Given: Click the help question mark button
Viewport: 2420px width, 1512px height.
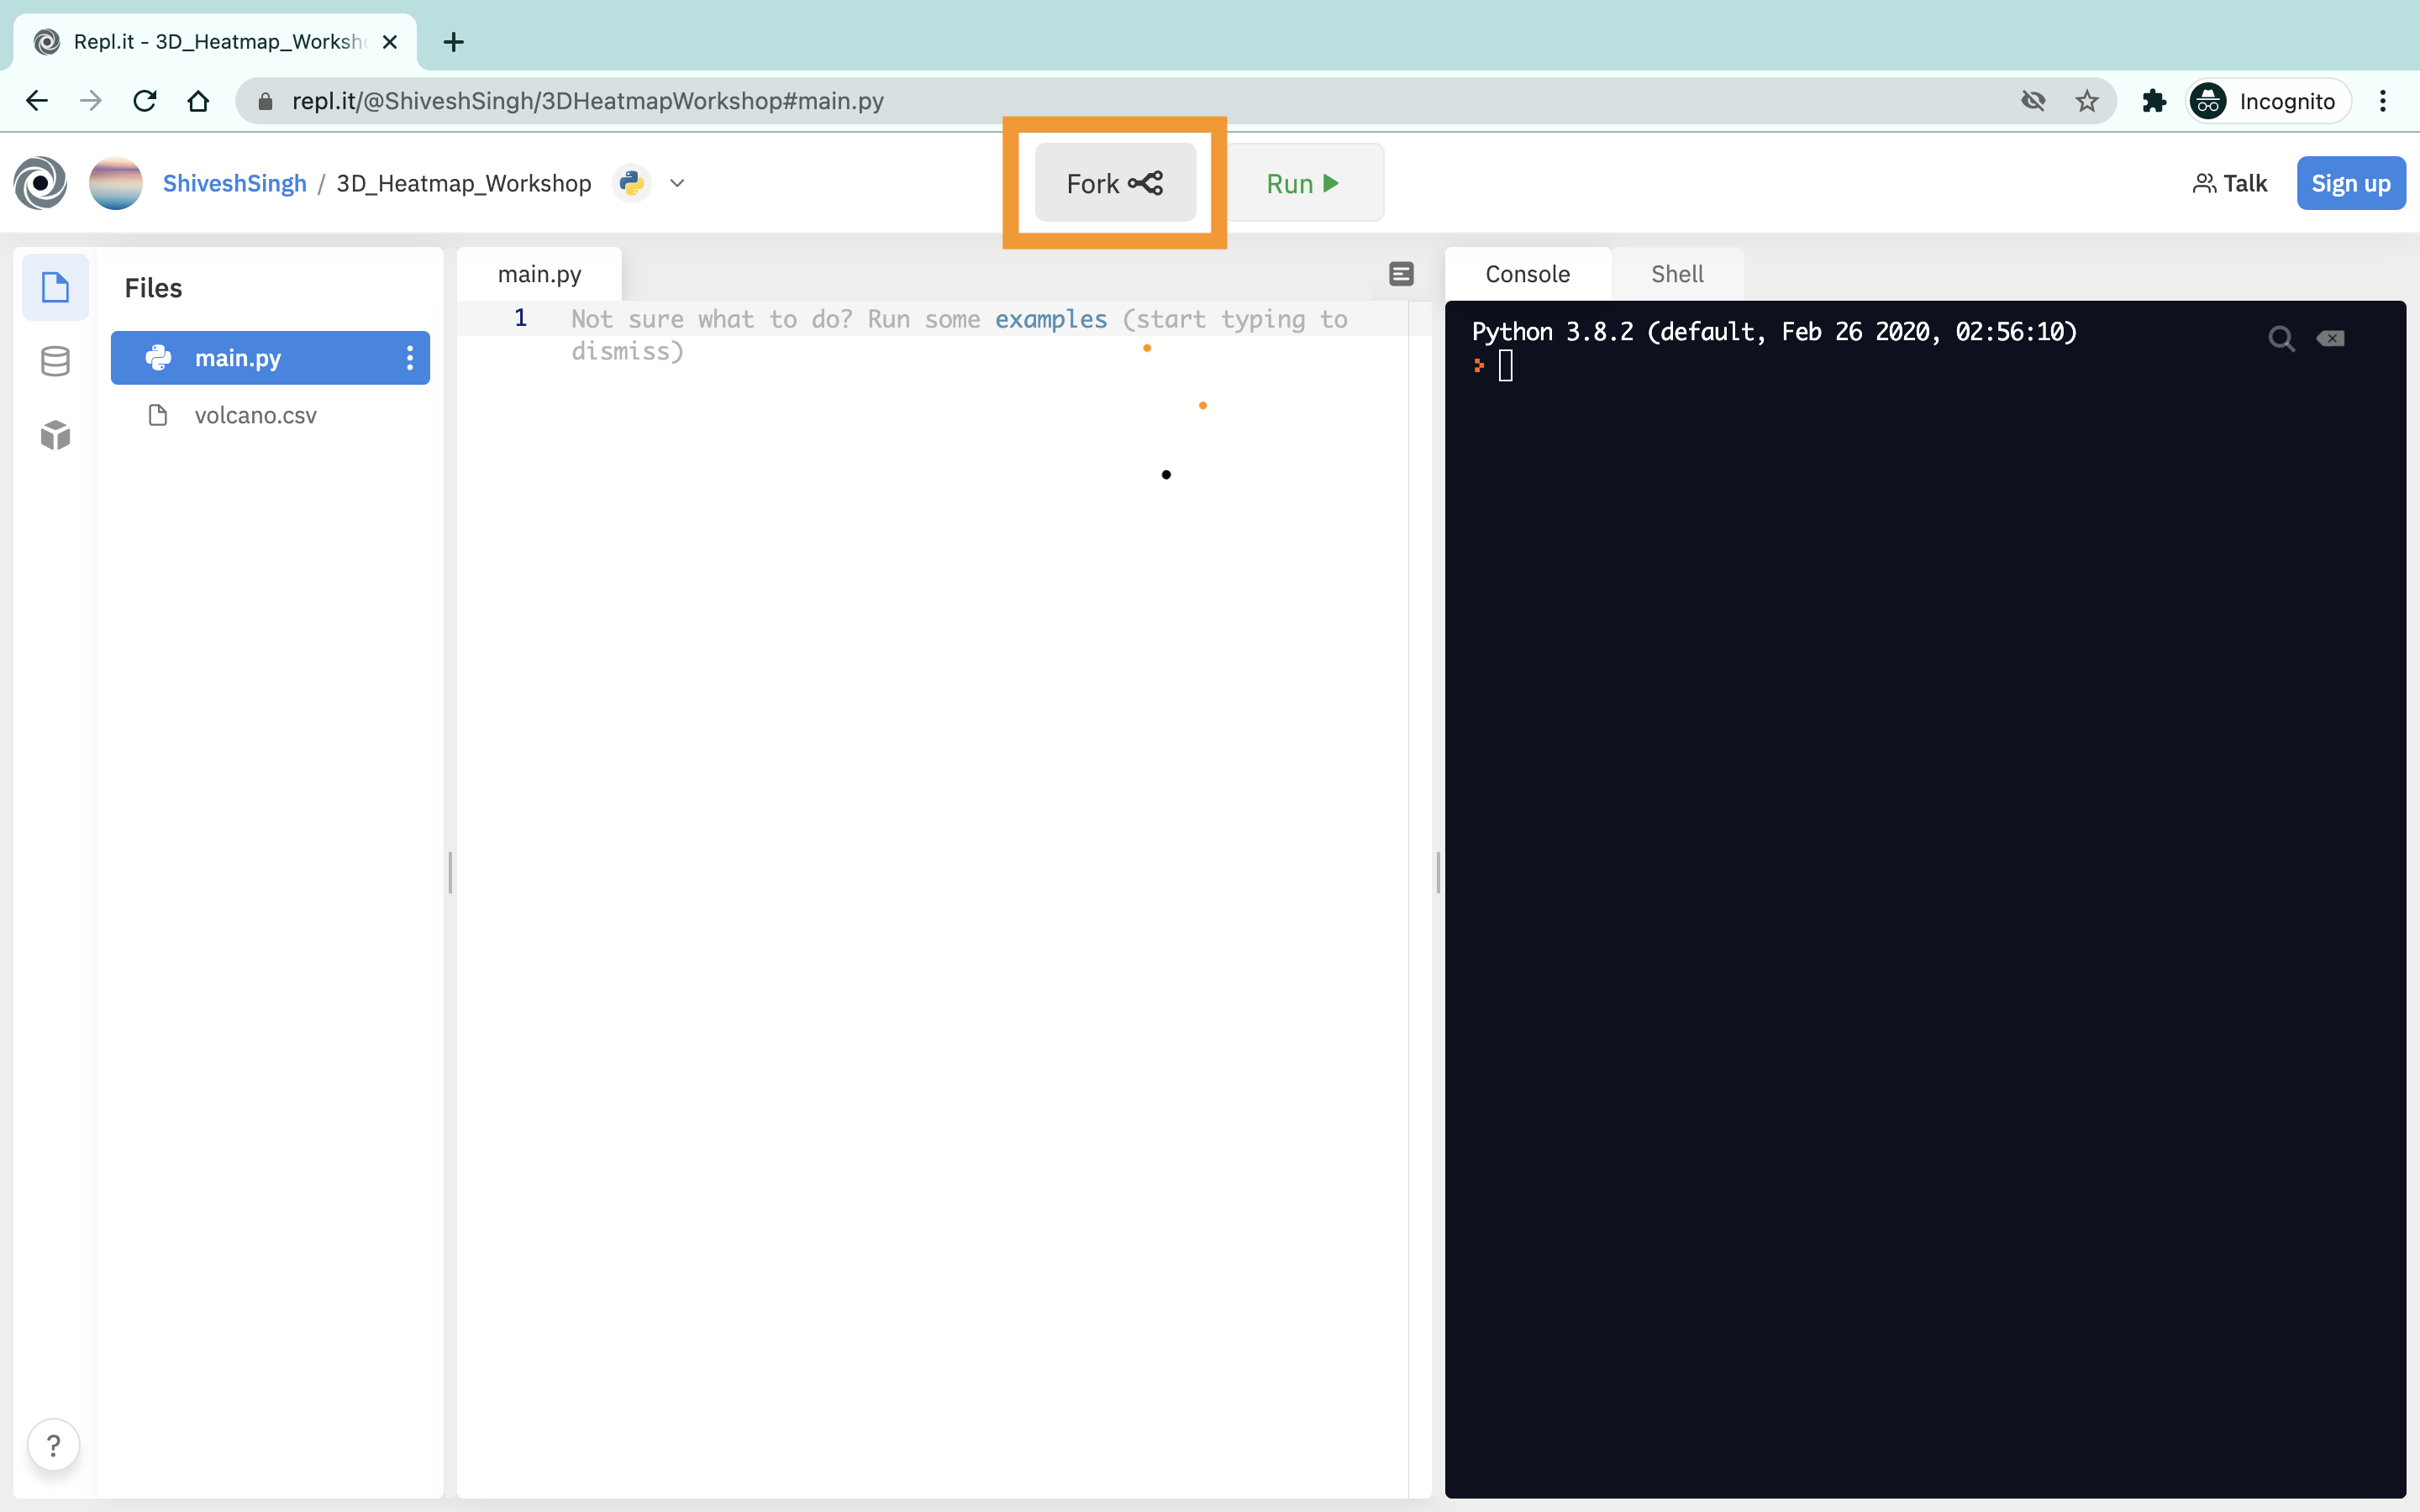Looking at the screenshot, I should [x=53, y=1445].
